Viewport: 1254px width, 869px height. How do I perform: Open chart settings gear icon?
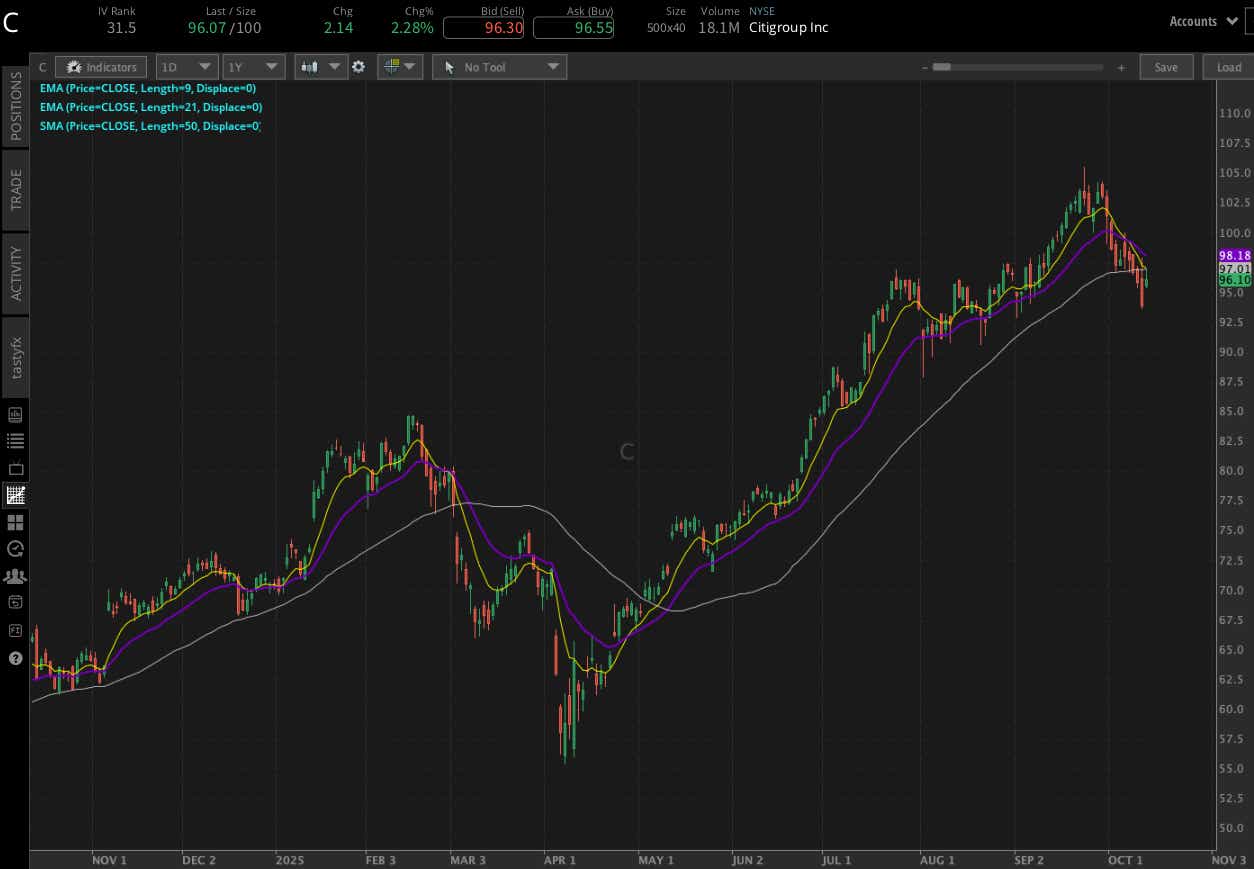click(358, 67)
